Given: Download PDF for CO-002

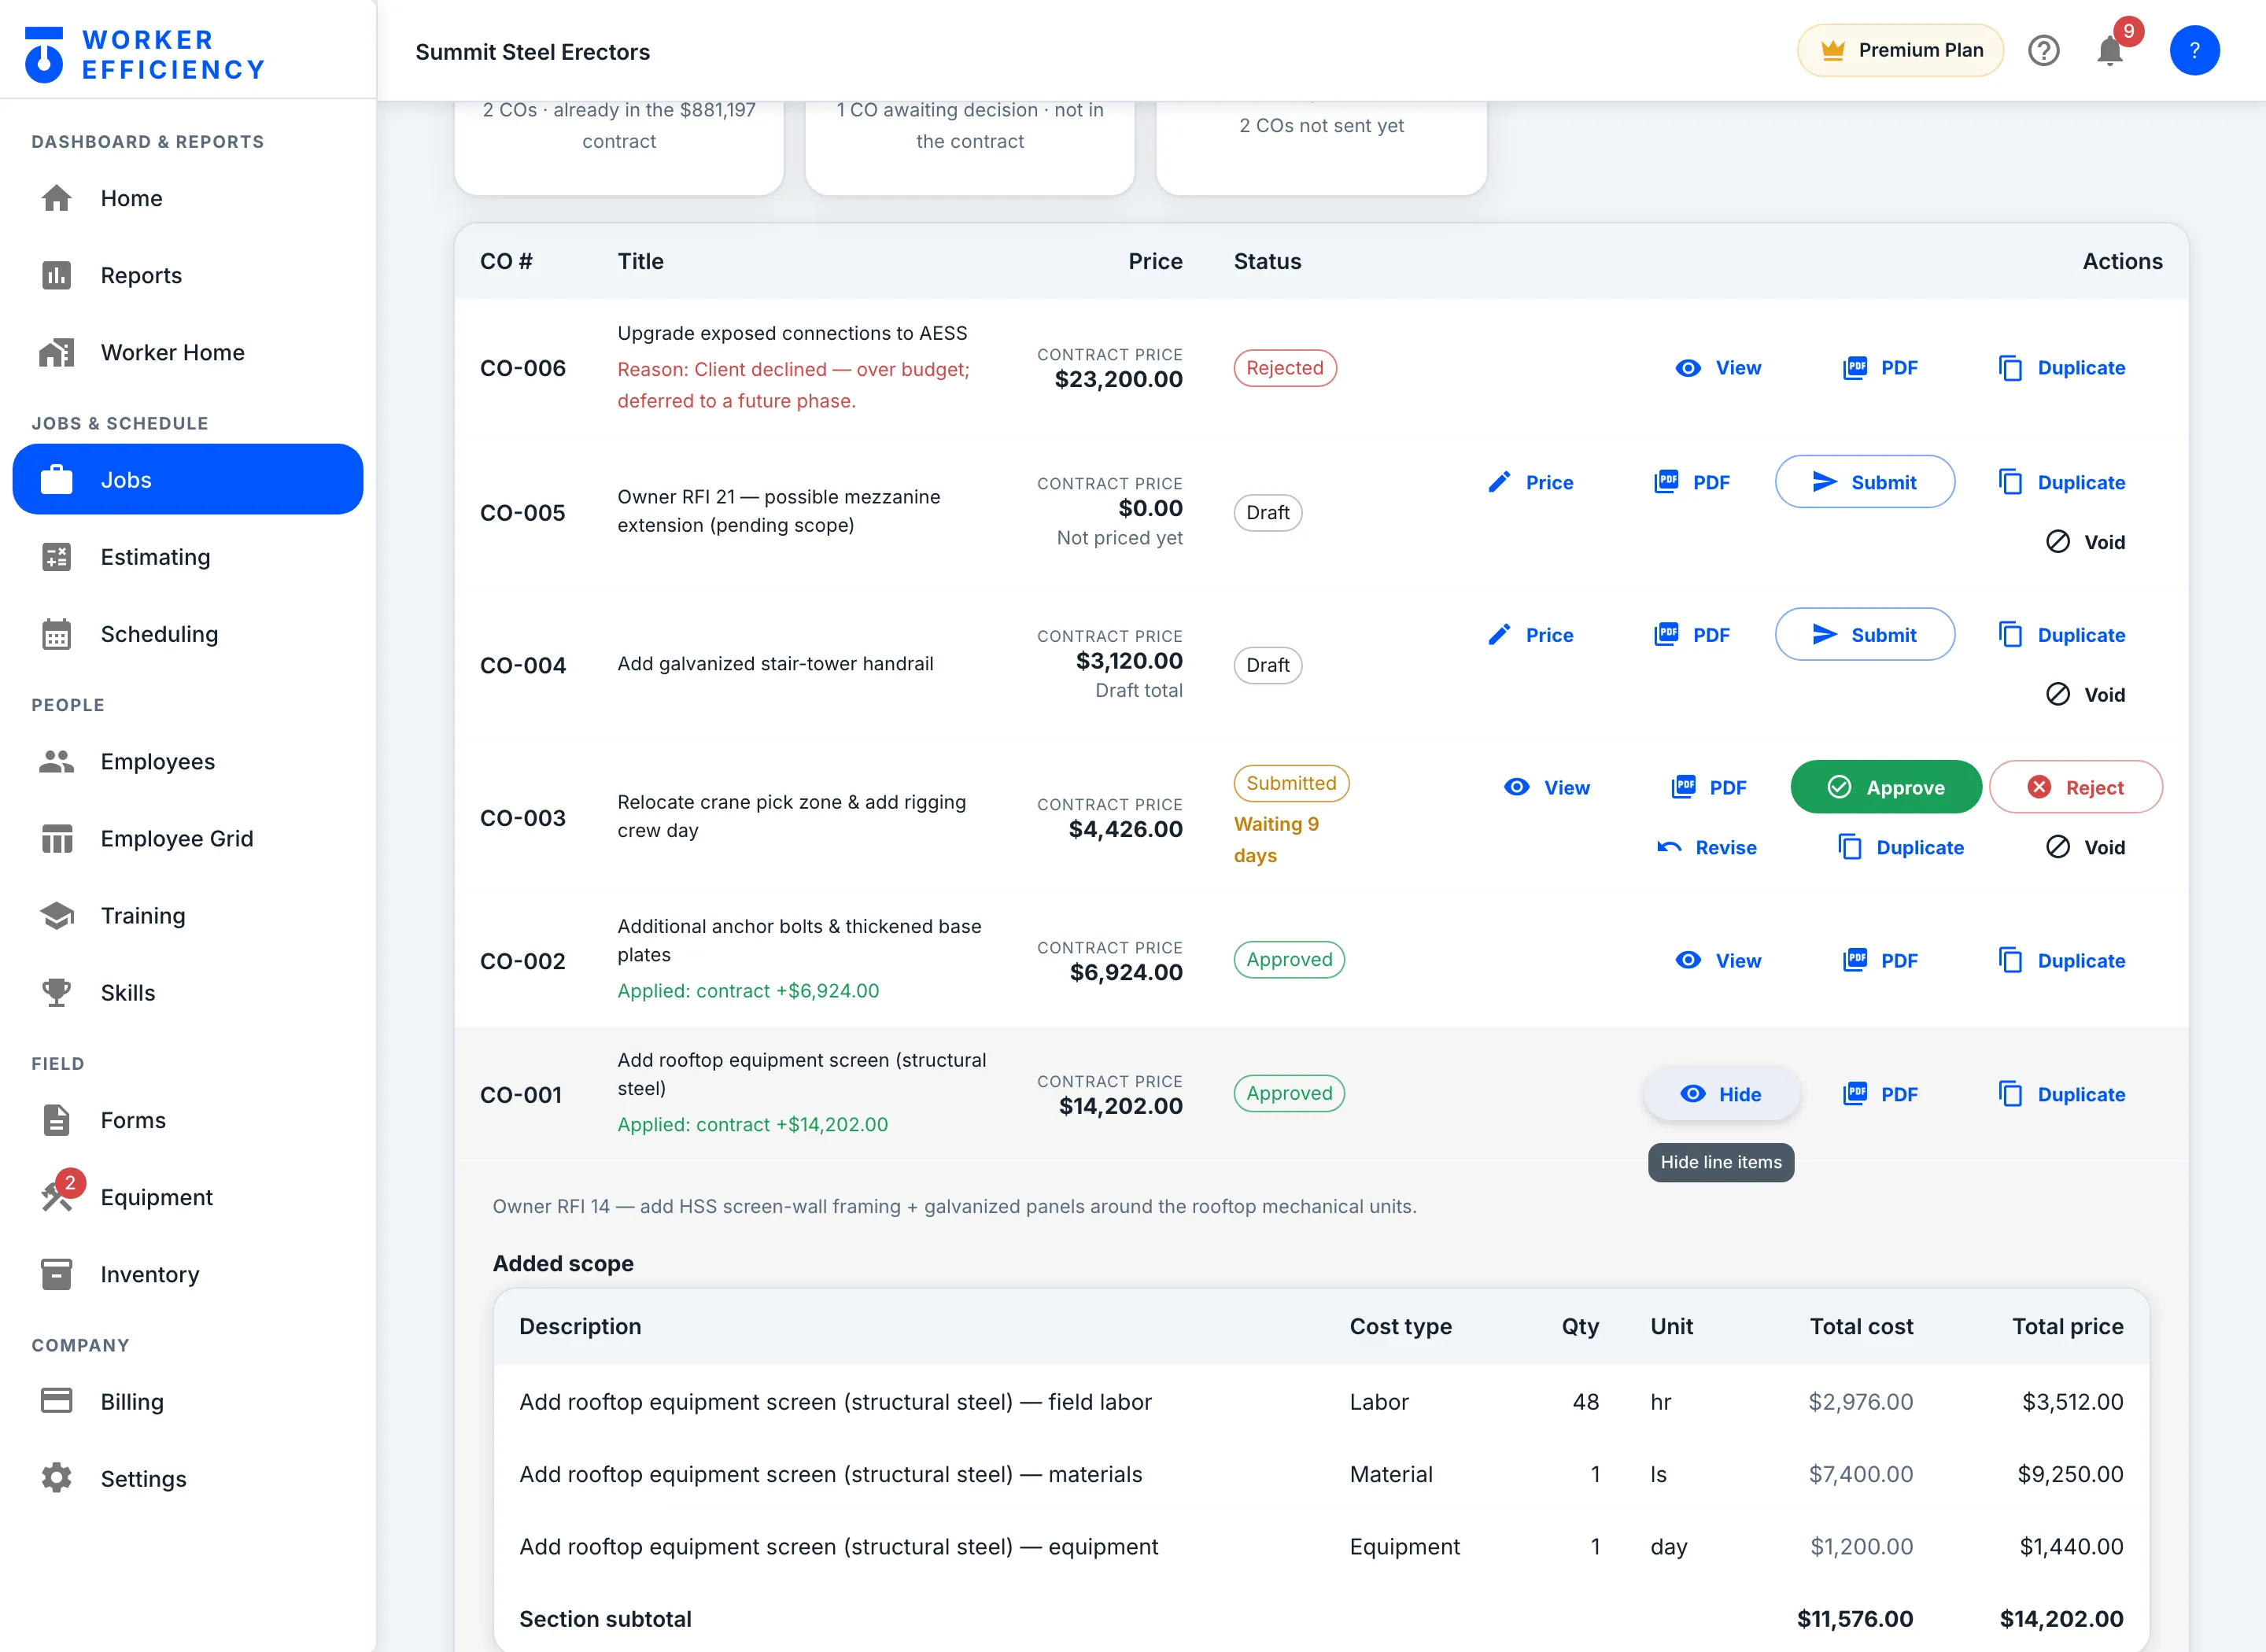Looking at the screenshot, I should pos(1880,961).
